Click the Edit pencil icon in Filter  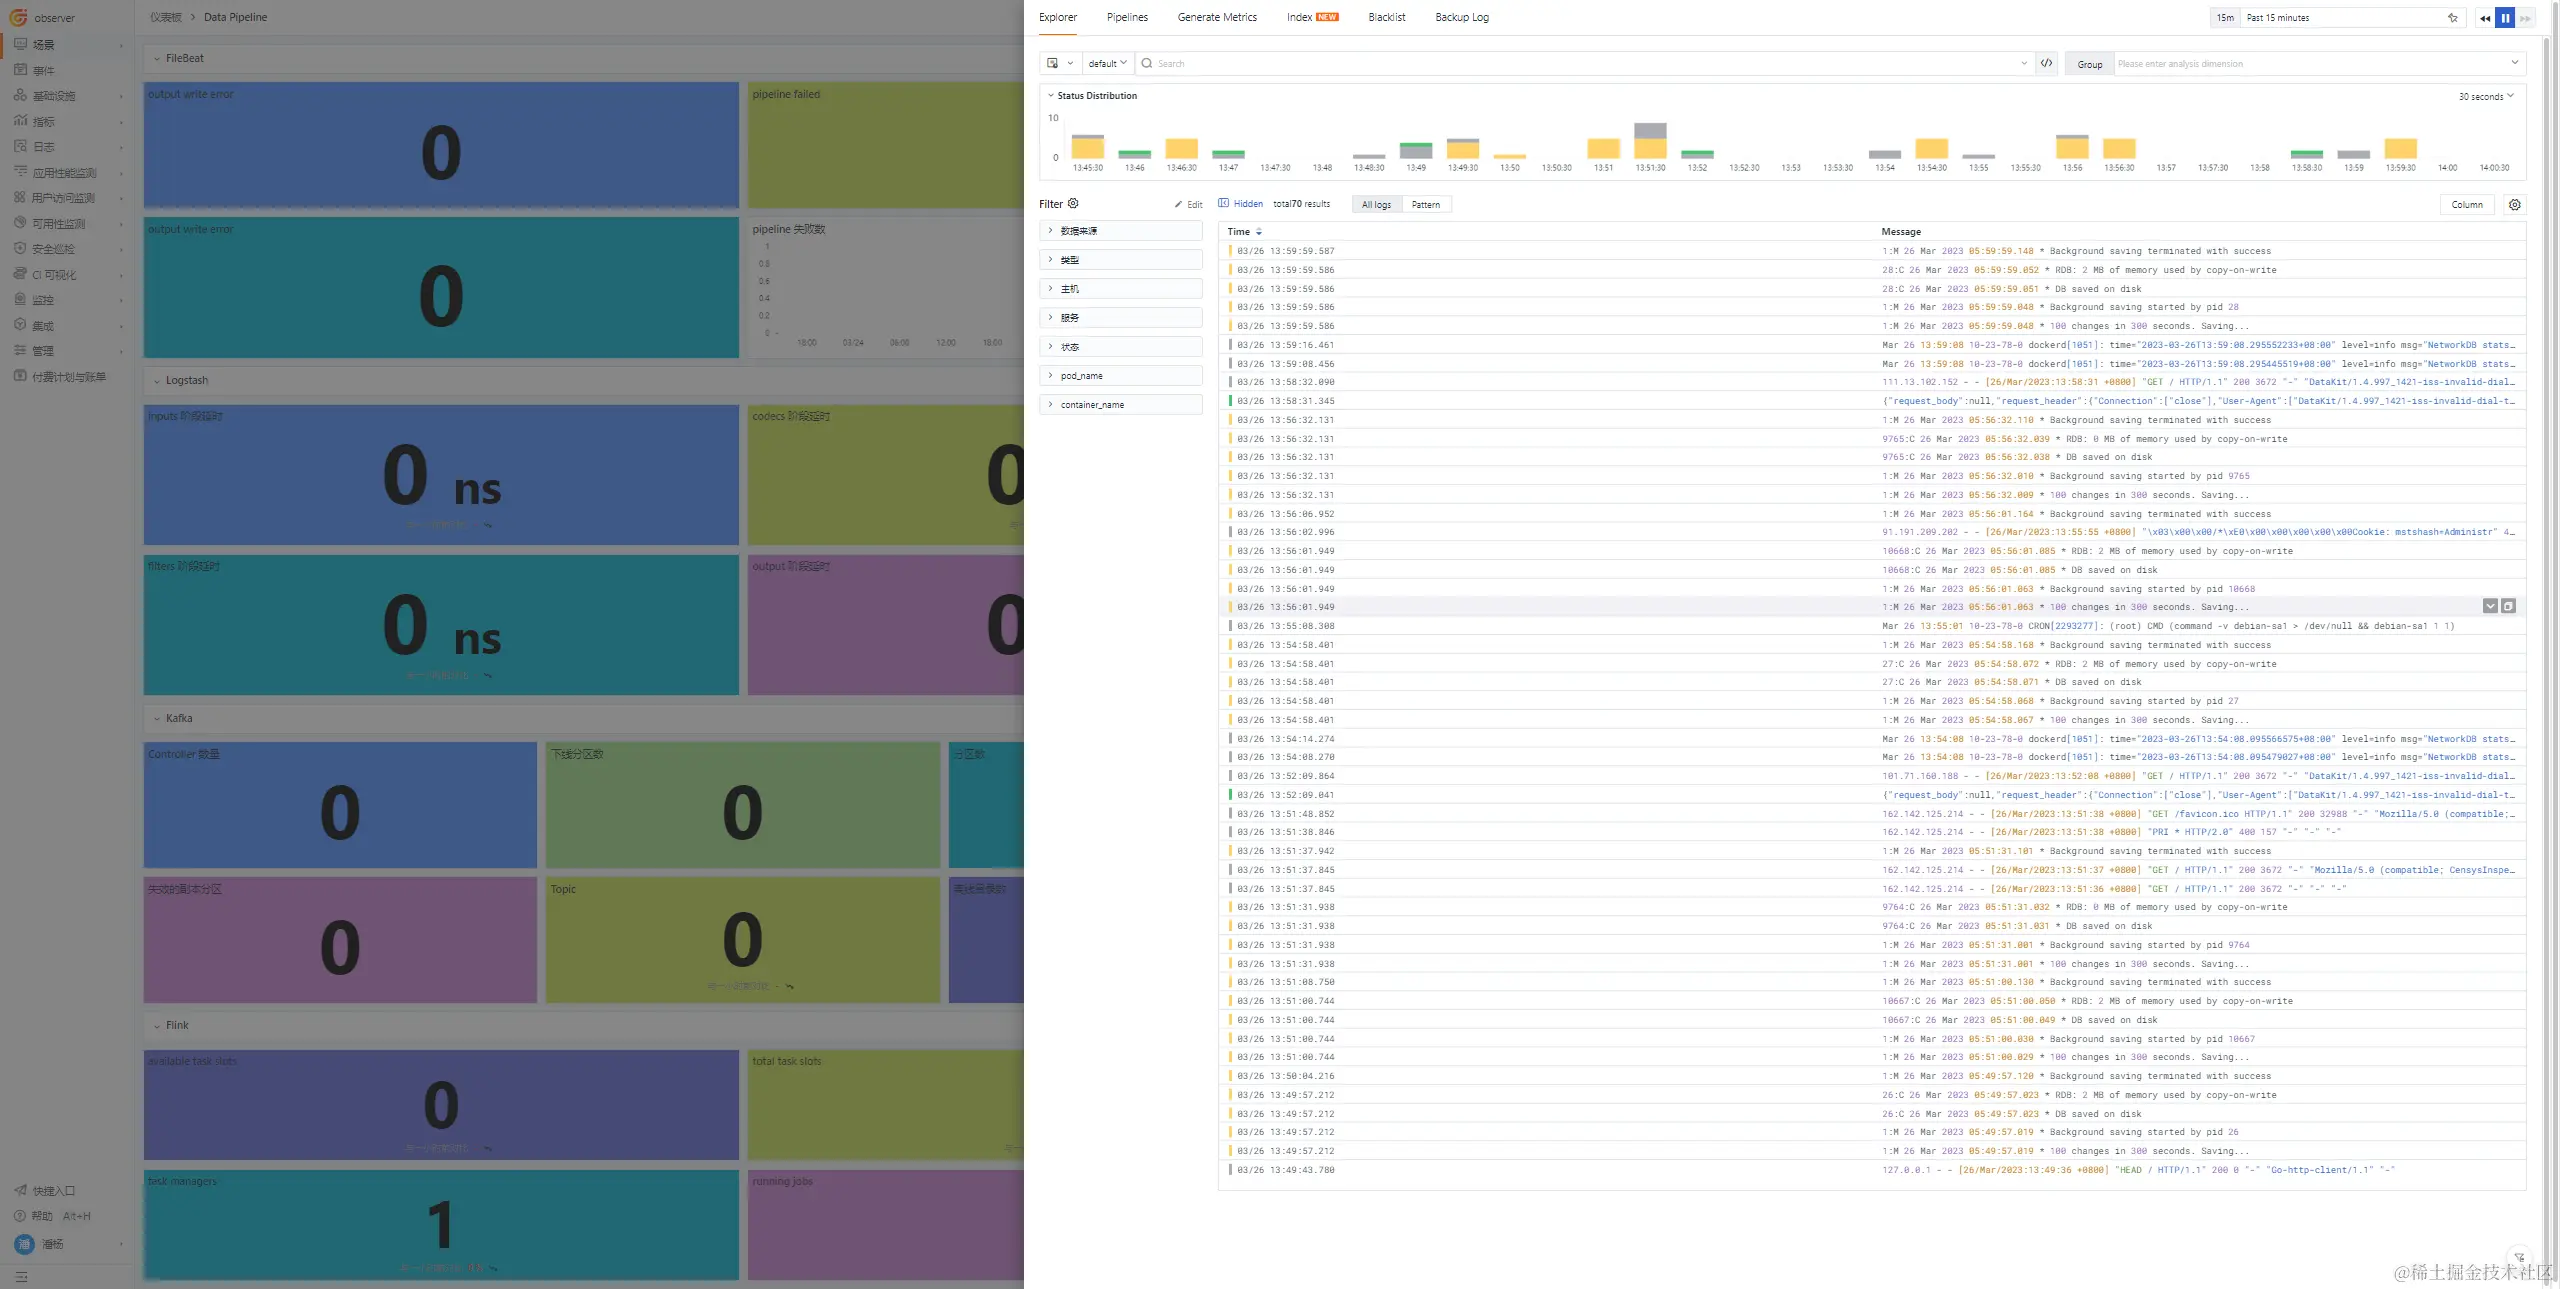tap(1179, 204)
